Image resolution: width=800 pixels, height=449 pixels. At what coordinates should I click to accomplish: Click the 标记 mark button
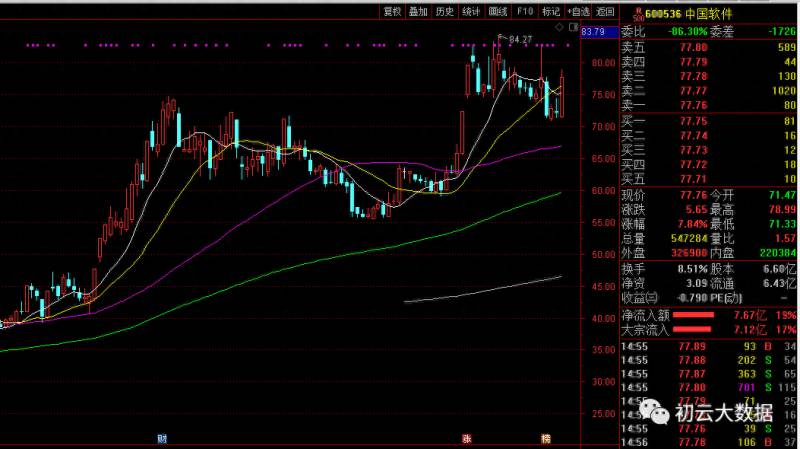pyautogui.click(x=551, y=11)
